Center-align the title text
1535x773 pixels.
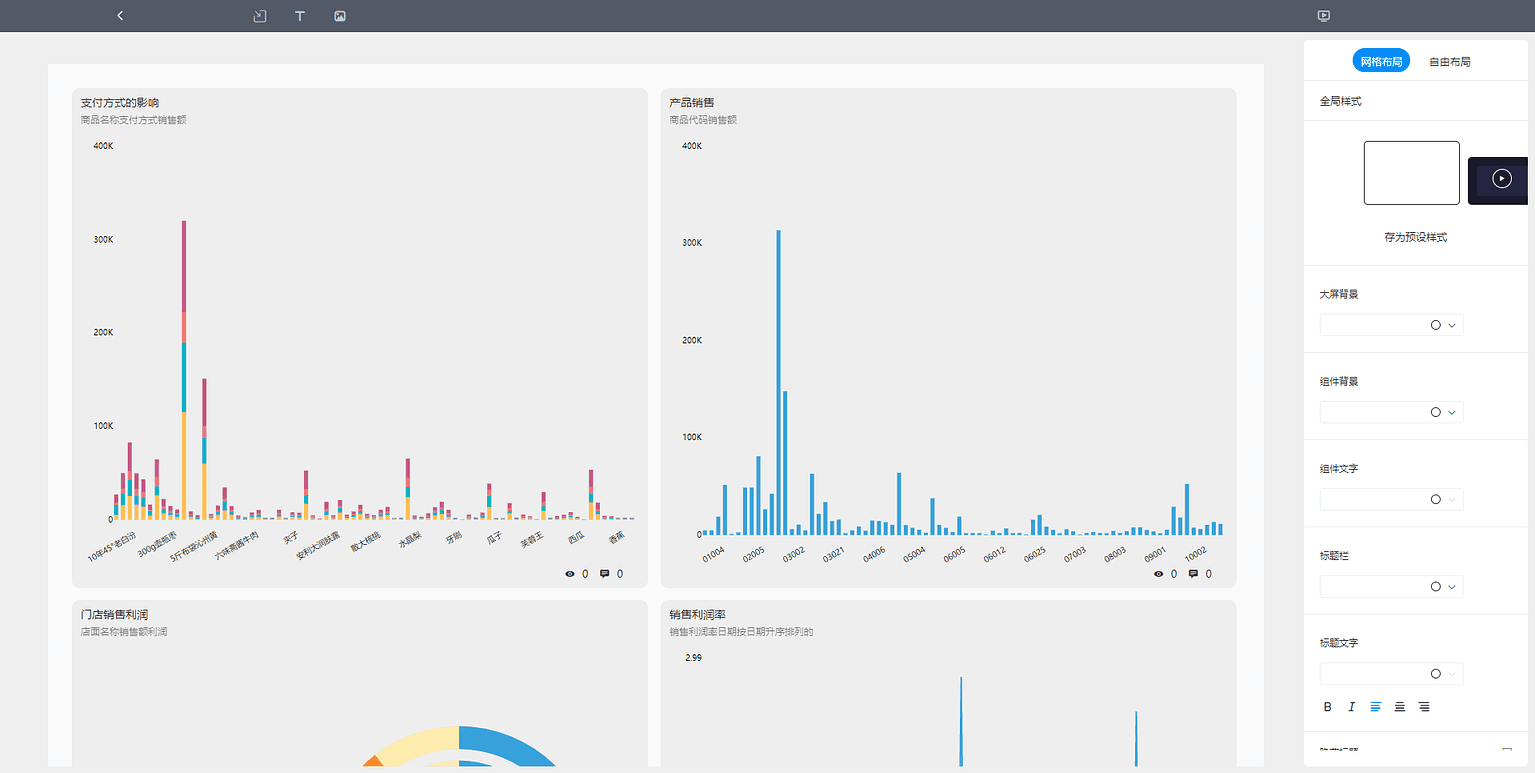[x=1400, y=707]
